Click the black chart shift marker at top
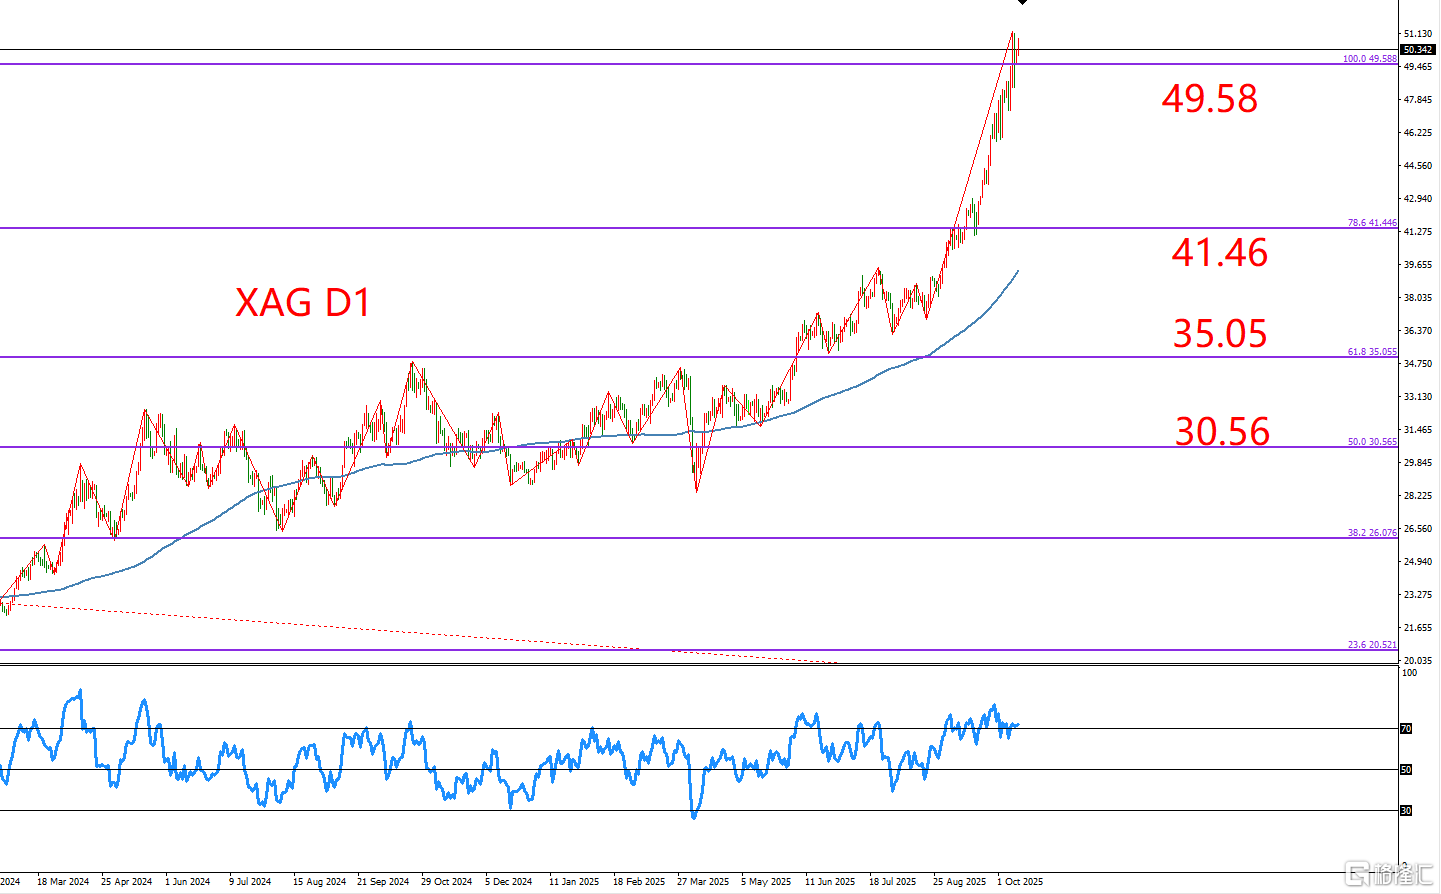 point(1022,3)
